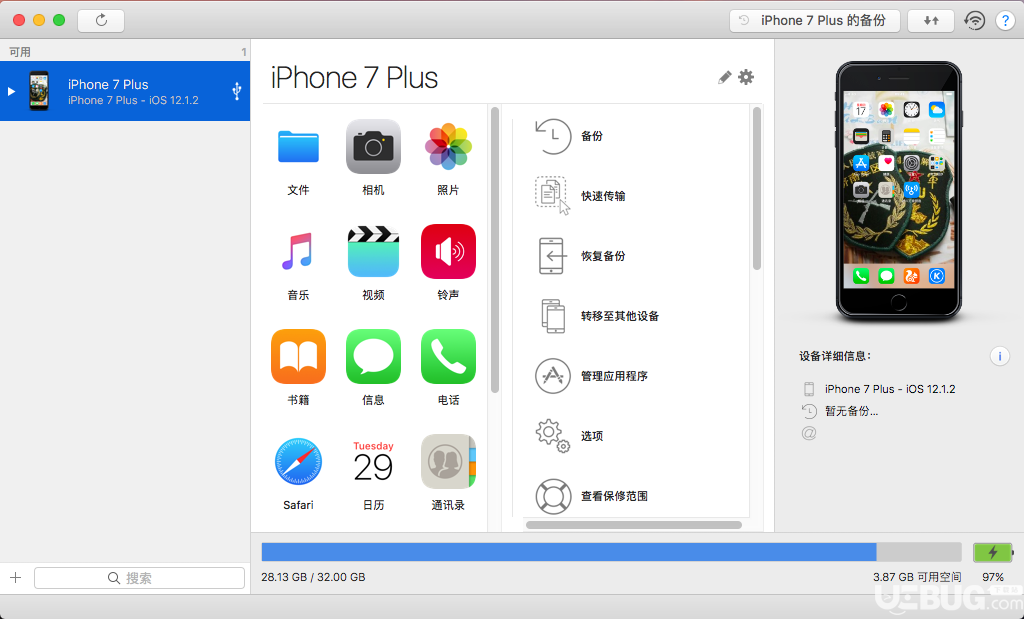Open the 通讯录 (Contacts) icon

point(448,462)
